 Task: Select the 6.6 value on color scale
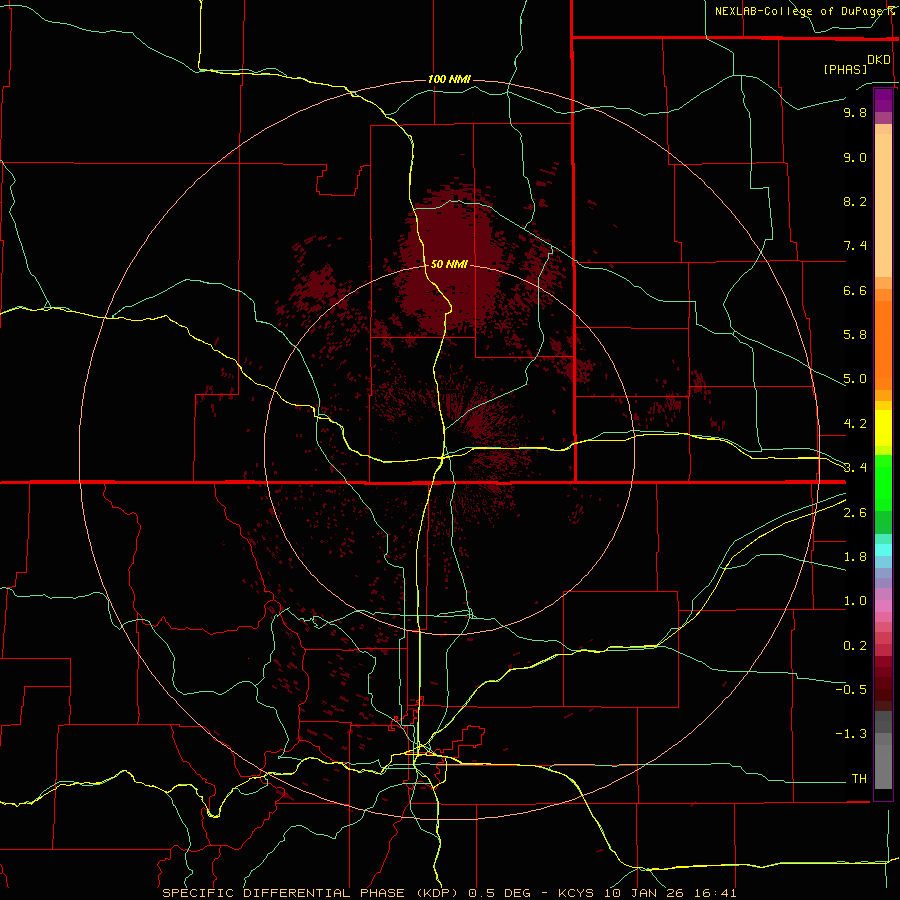[x=855, y=290]
